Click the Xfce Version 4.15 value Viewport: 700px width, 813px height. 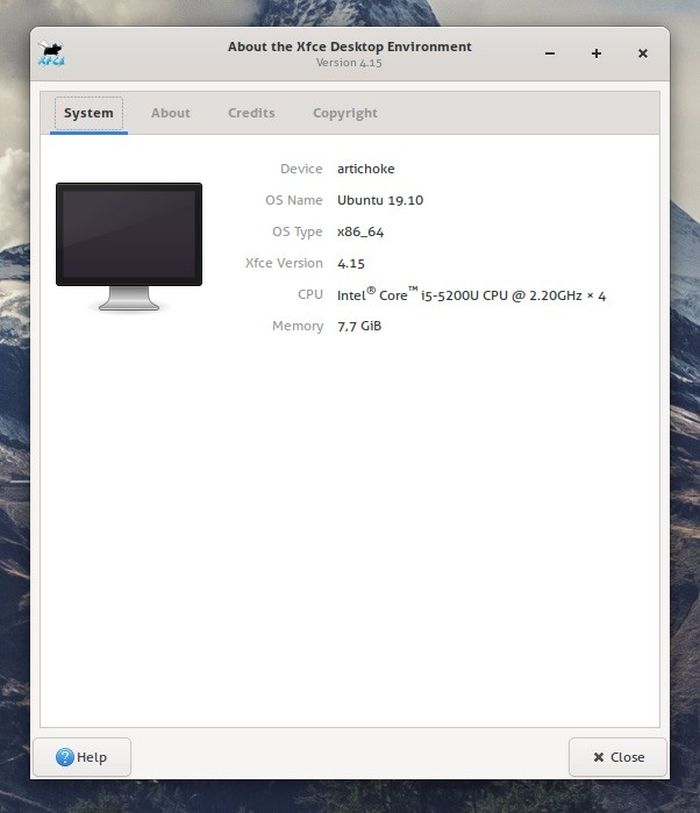point(351,263)
